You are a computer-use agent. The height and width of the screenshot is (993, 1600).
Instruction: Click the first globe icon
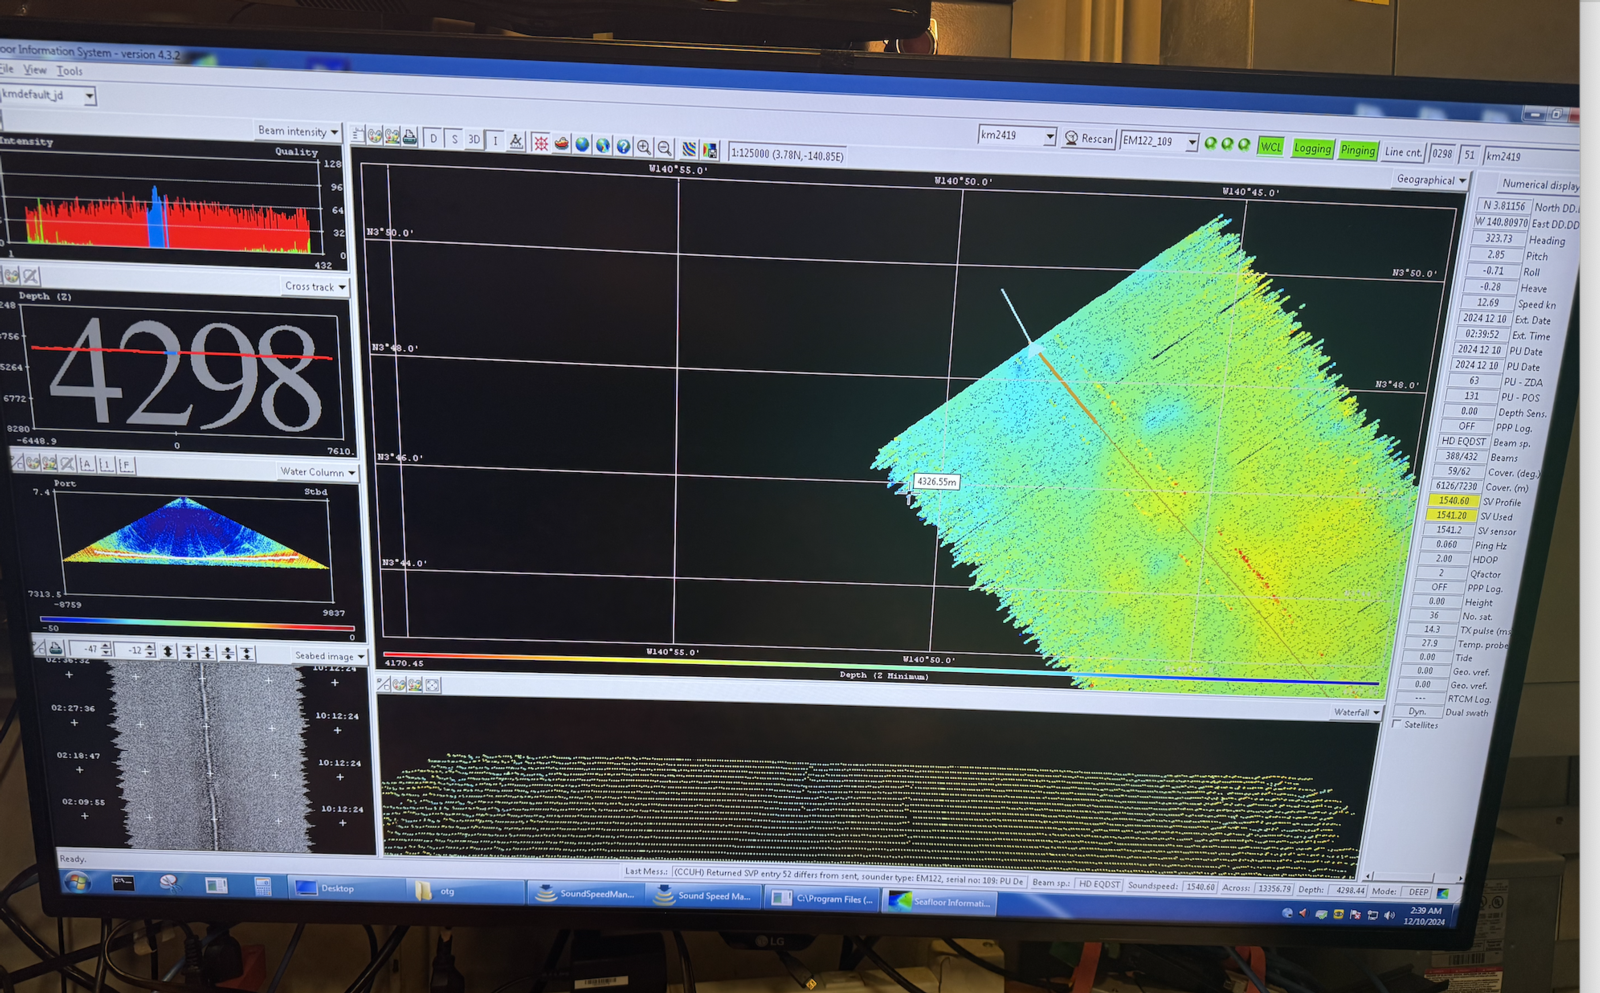582,144
